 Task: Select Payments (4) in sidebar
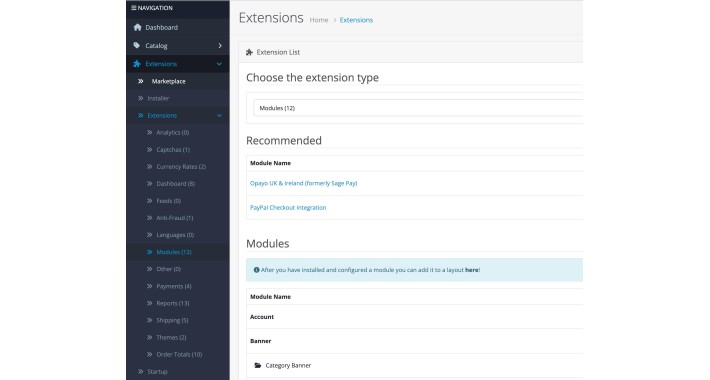pos(174,286)
